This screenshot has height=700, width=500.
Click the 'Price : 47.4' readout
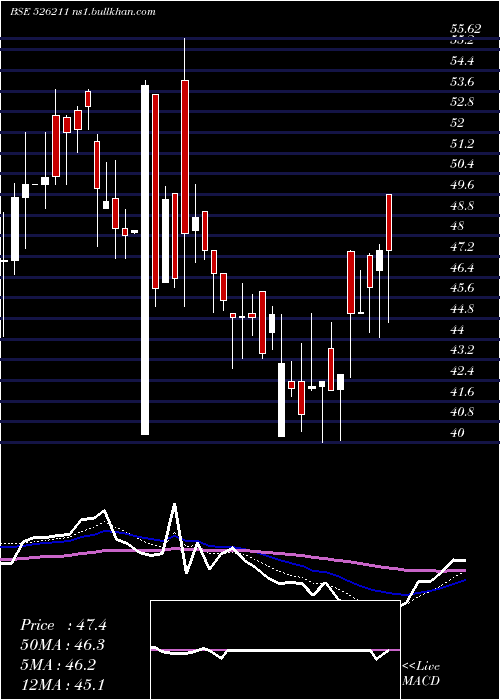point(63,625)
